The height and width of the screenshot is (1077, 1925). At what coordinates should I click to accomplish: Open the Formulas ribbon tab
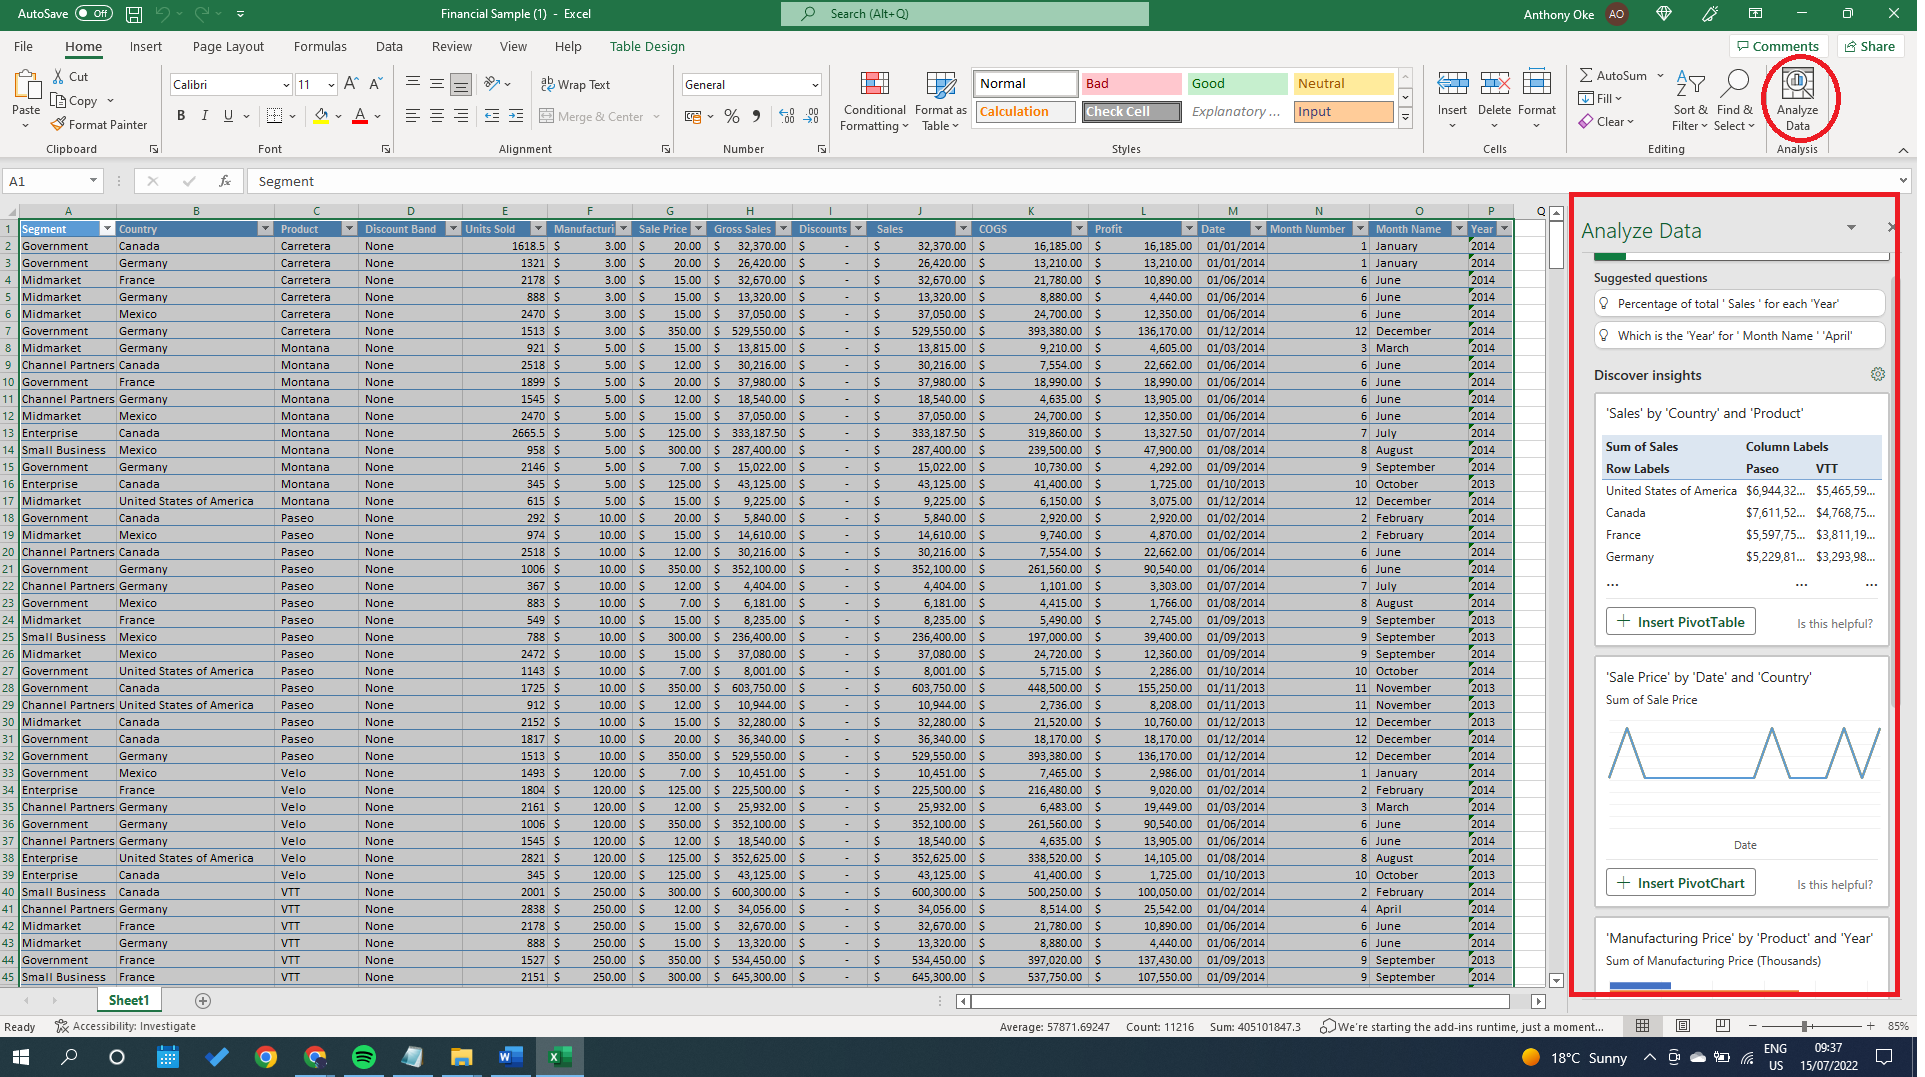[319, 46]
